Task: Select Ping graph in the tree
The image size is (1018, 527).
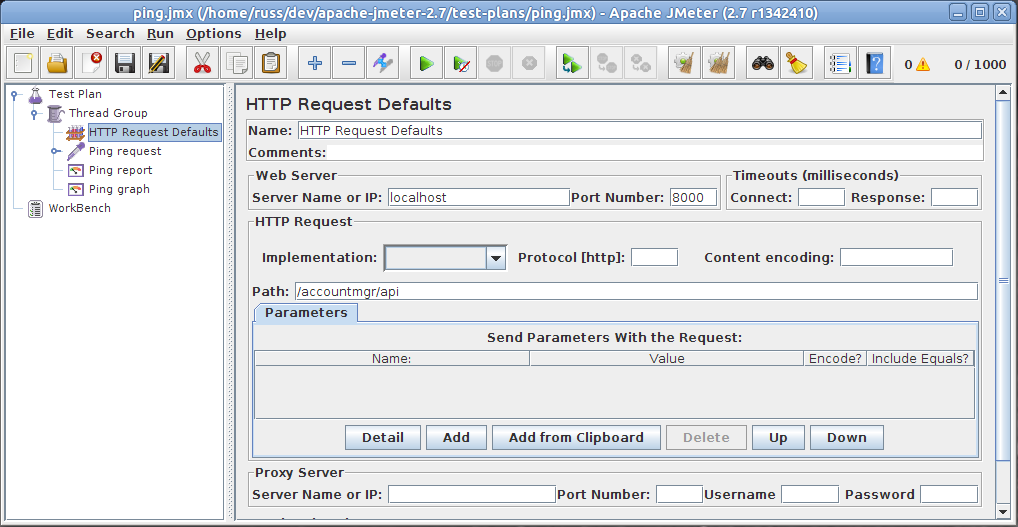Action: pos(119,189)
